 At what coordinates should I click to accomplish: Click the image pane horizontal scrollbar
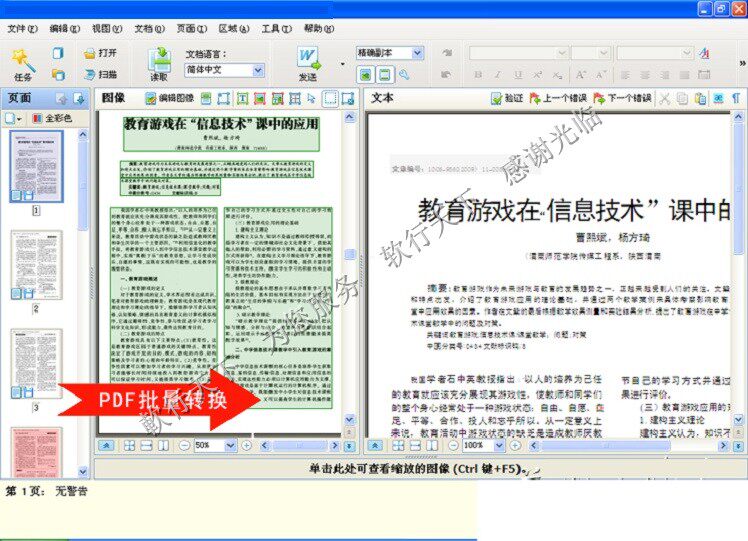click(x=300, y=446)
